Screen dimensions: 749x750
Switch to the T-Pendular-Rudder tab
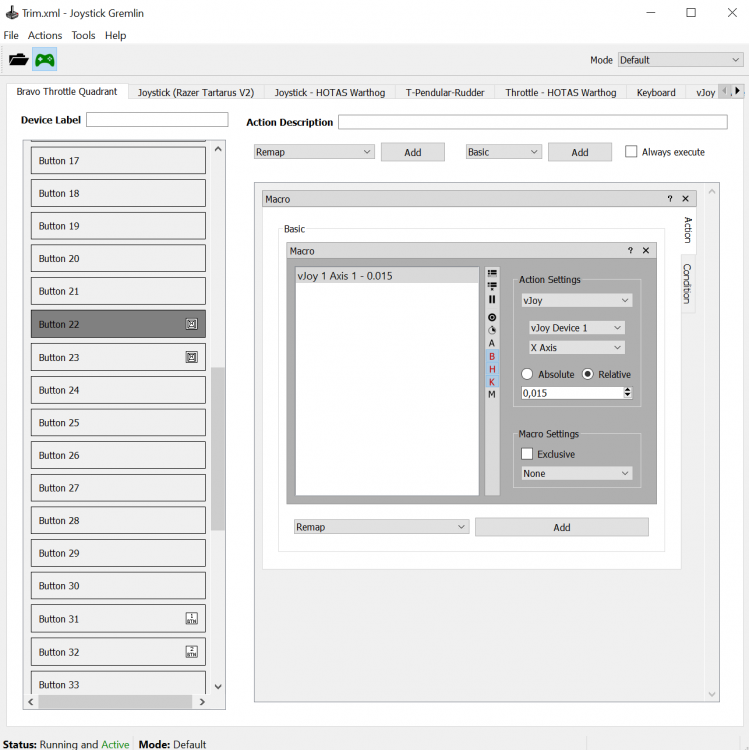(445, 93)
